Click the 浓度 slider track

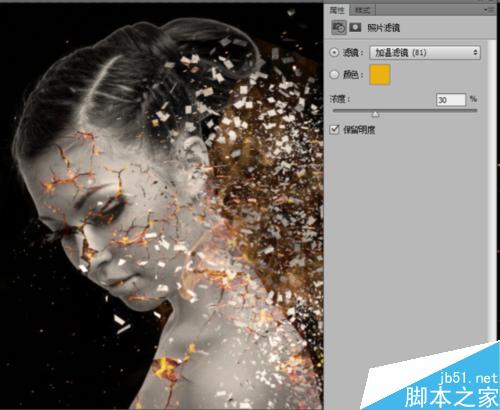click(405, 110)
